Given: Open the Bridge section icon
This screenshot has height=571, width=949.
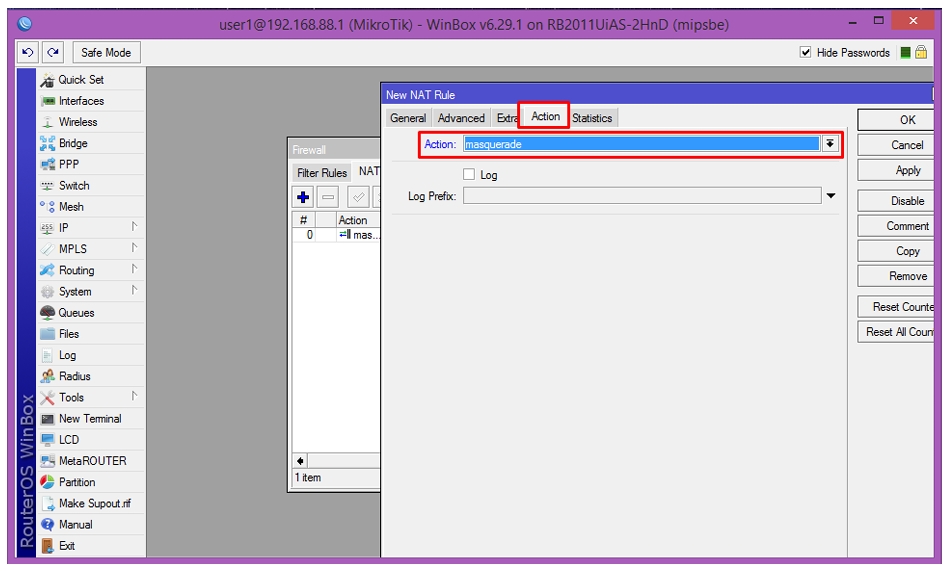Looking at the screenshot, I should [48, 144].
